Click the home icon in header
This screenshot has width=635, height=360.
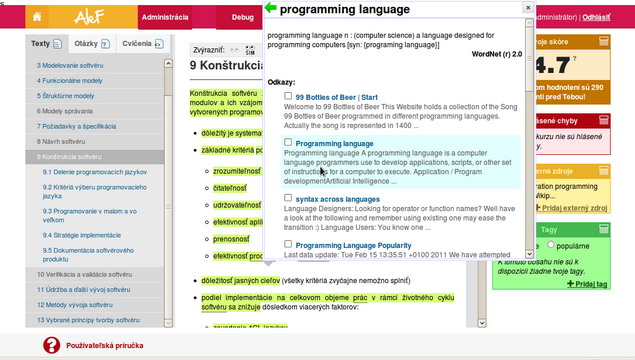pyautogui.click(x=37, y=17)
